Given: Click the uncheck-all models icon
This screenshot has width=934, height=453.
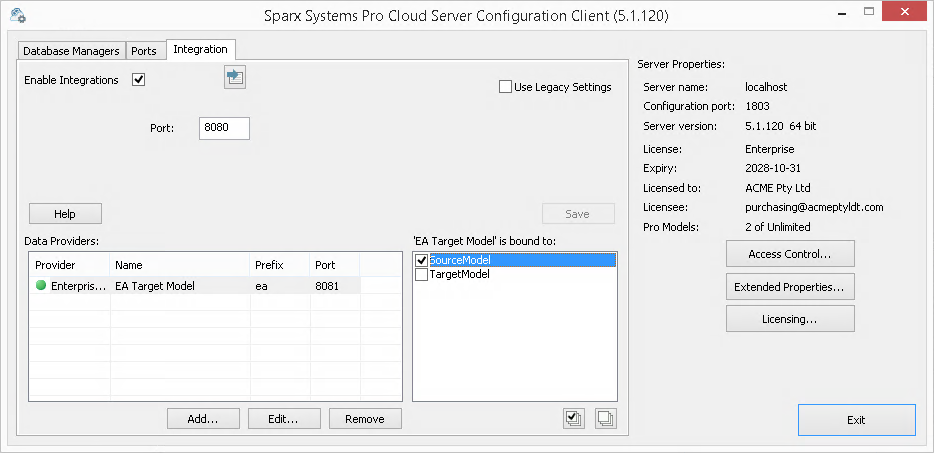Looking at the screenshot, I should tap(606, 419).
